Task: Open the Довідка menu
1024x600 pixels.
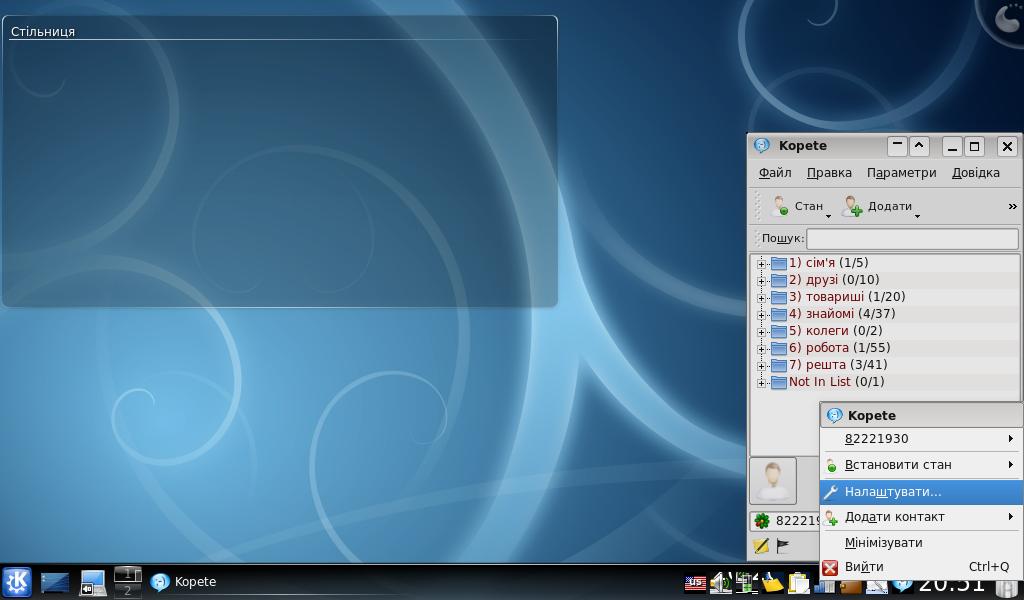Action: [976, 172]
